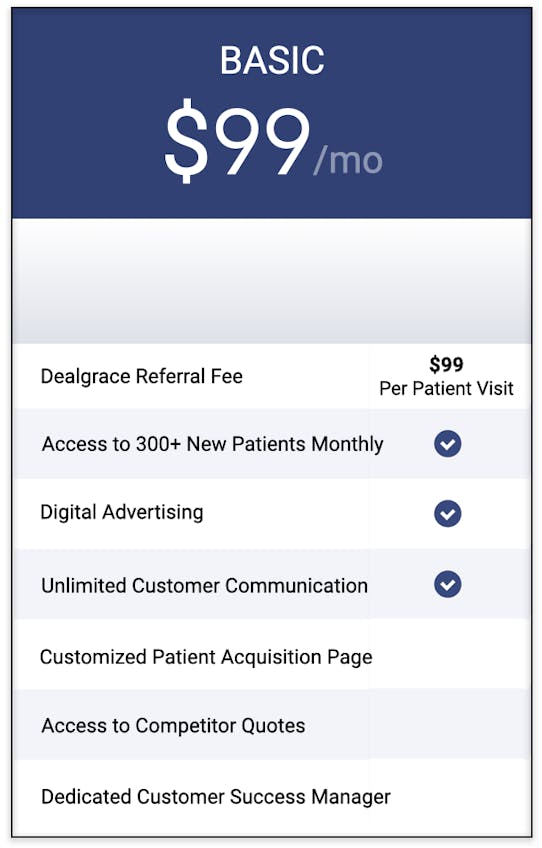Click the $99 monthly price text

(238, 141)
